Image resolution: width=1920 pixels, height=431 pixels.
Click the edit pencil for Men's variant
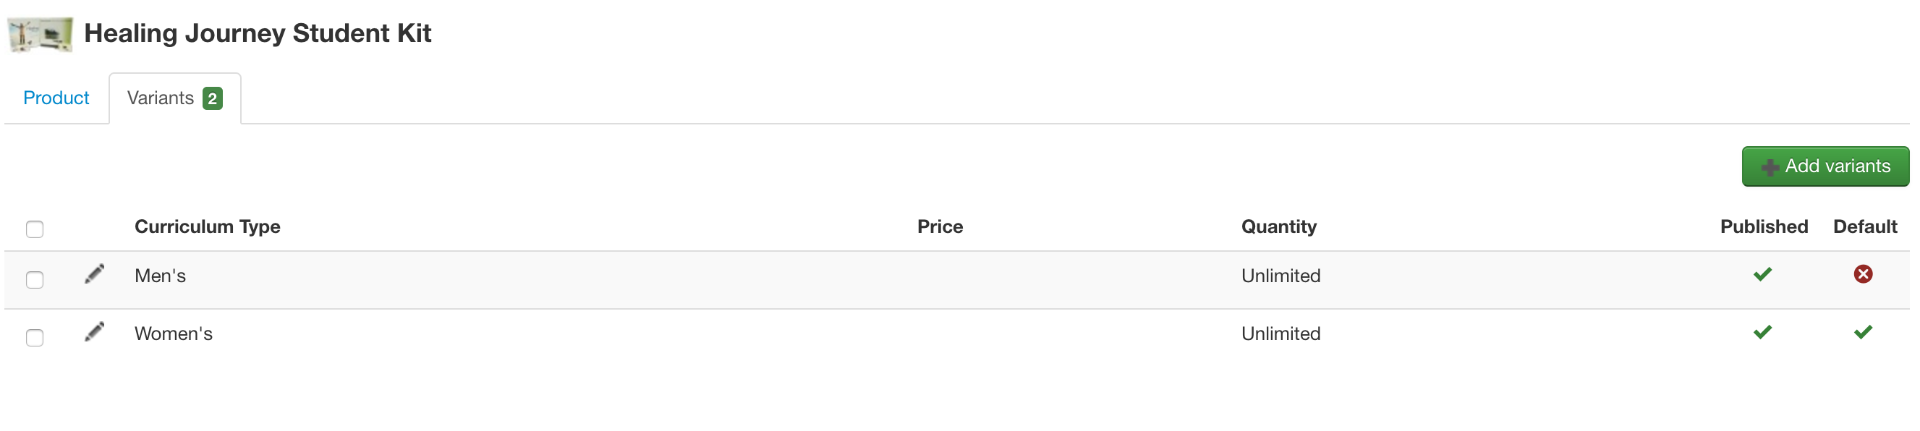tap(94, 274)
